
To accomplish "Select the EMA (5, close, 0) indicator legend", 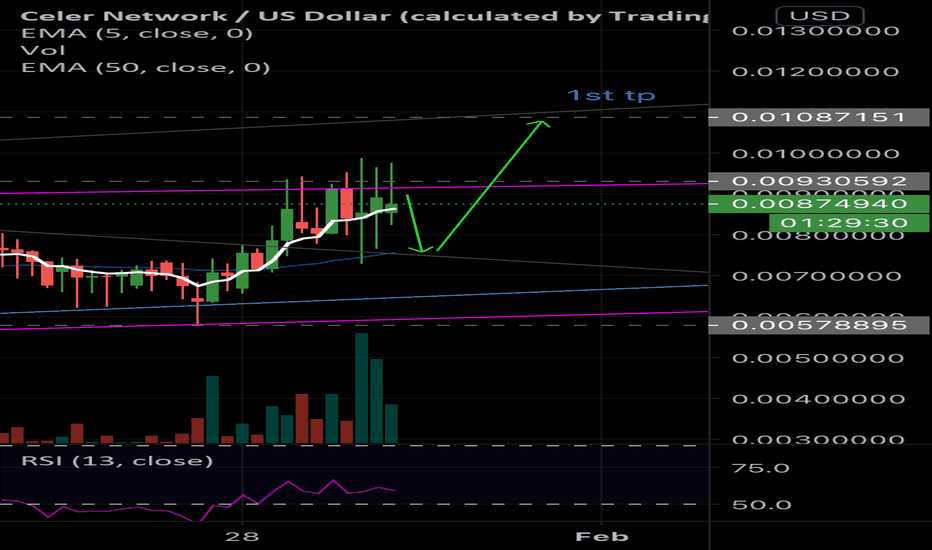I will tap(137, 33).
